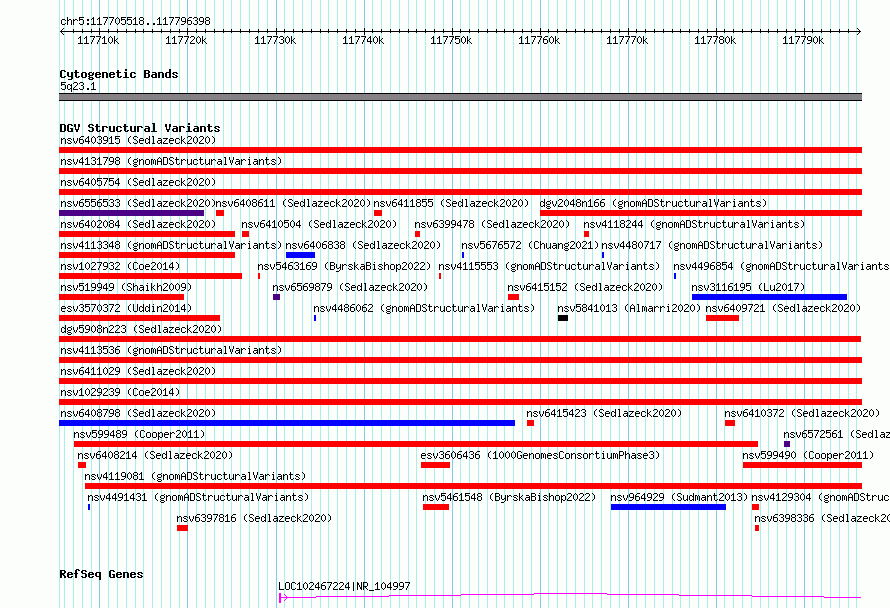
Task: Click the magenta gene start arrow icon
Action: [283, 597]
